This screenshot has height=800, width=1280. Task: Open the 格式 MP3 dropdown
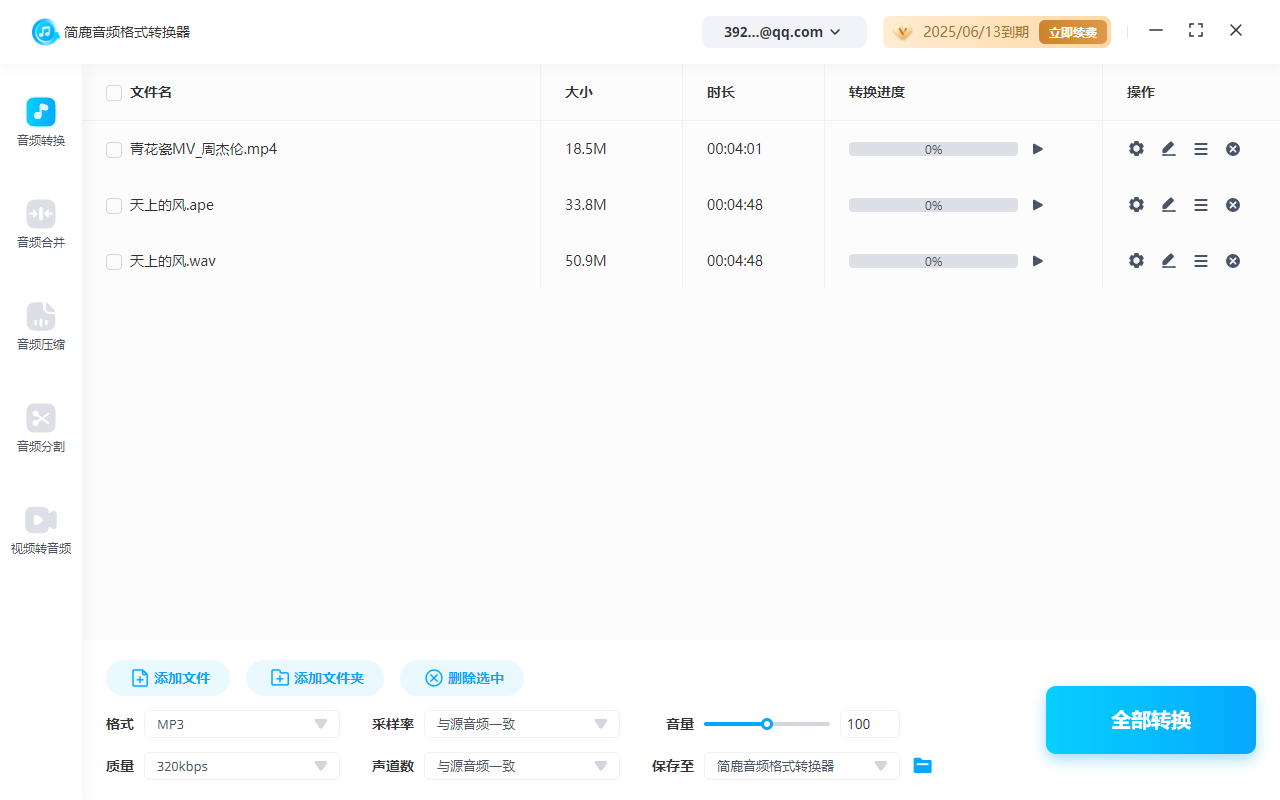241,723
